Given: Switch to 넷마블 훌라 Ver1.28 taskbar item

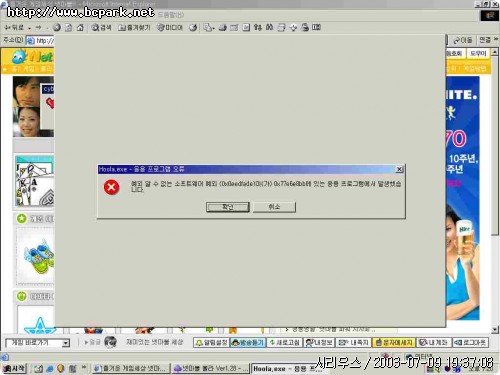Looking at the screenshot, I should (x=211, y=368).
